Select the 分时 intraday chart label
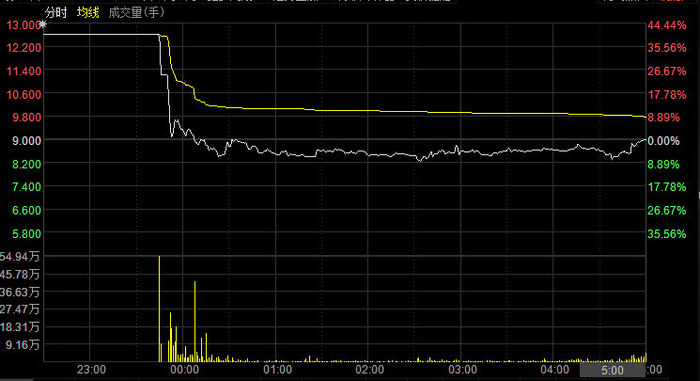 [x=56, y=13]
